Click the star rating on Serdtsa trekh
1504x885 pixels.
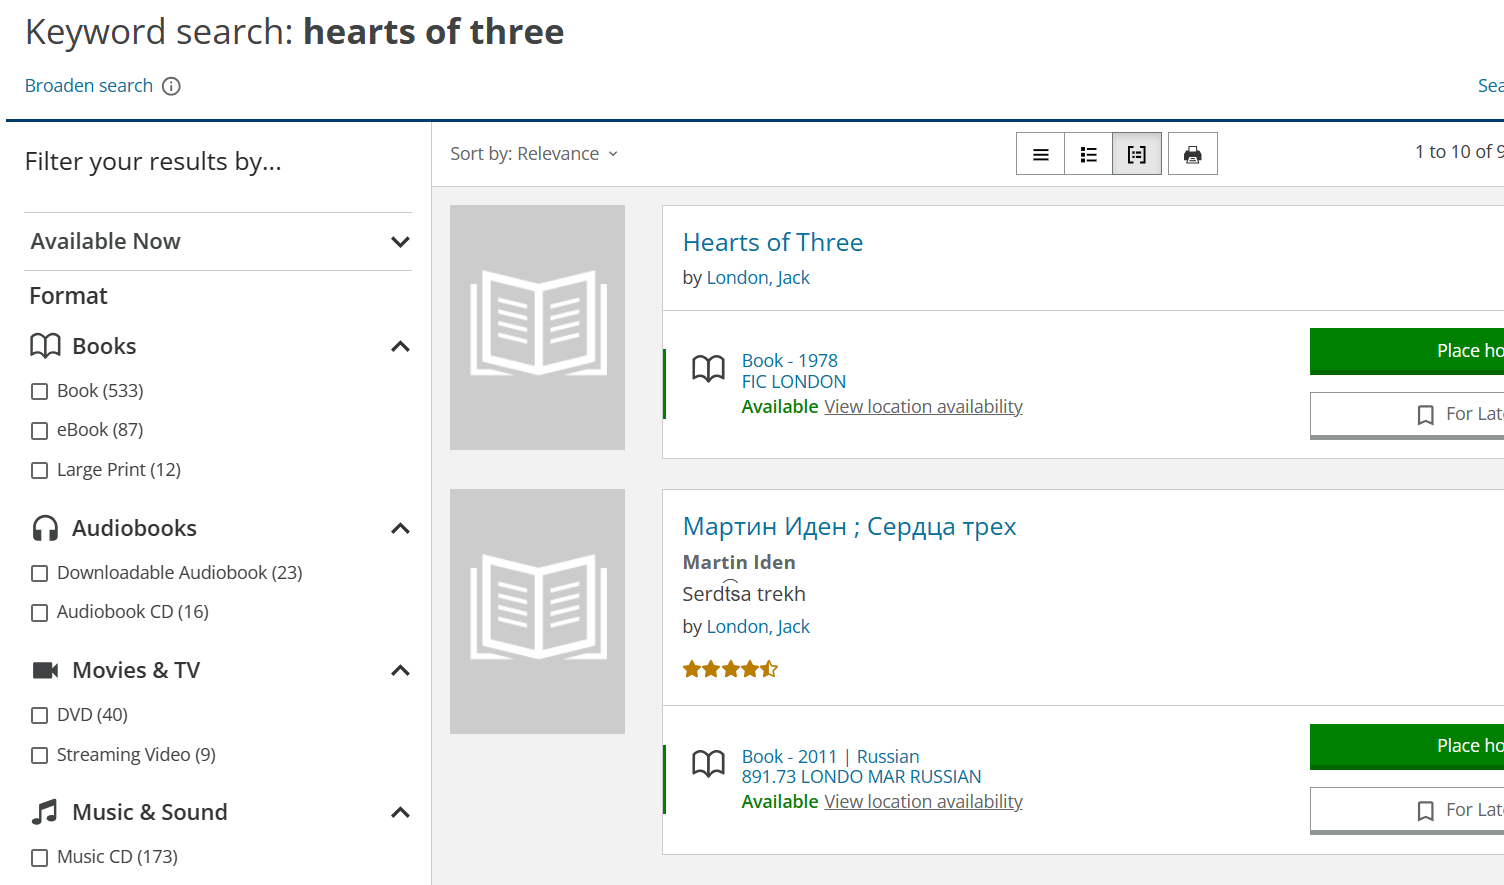730,669
